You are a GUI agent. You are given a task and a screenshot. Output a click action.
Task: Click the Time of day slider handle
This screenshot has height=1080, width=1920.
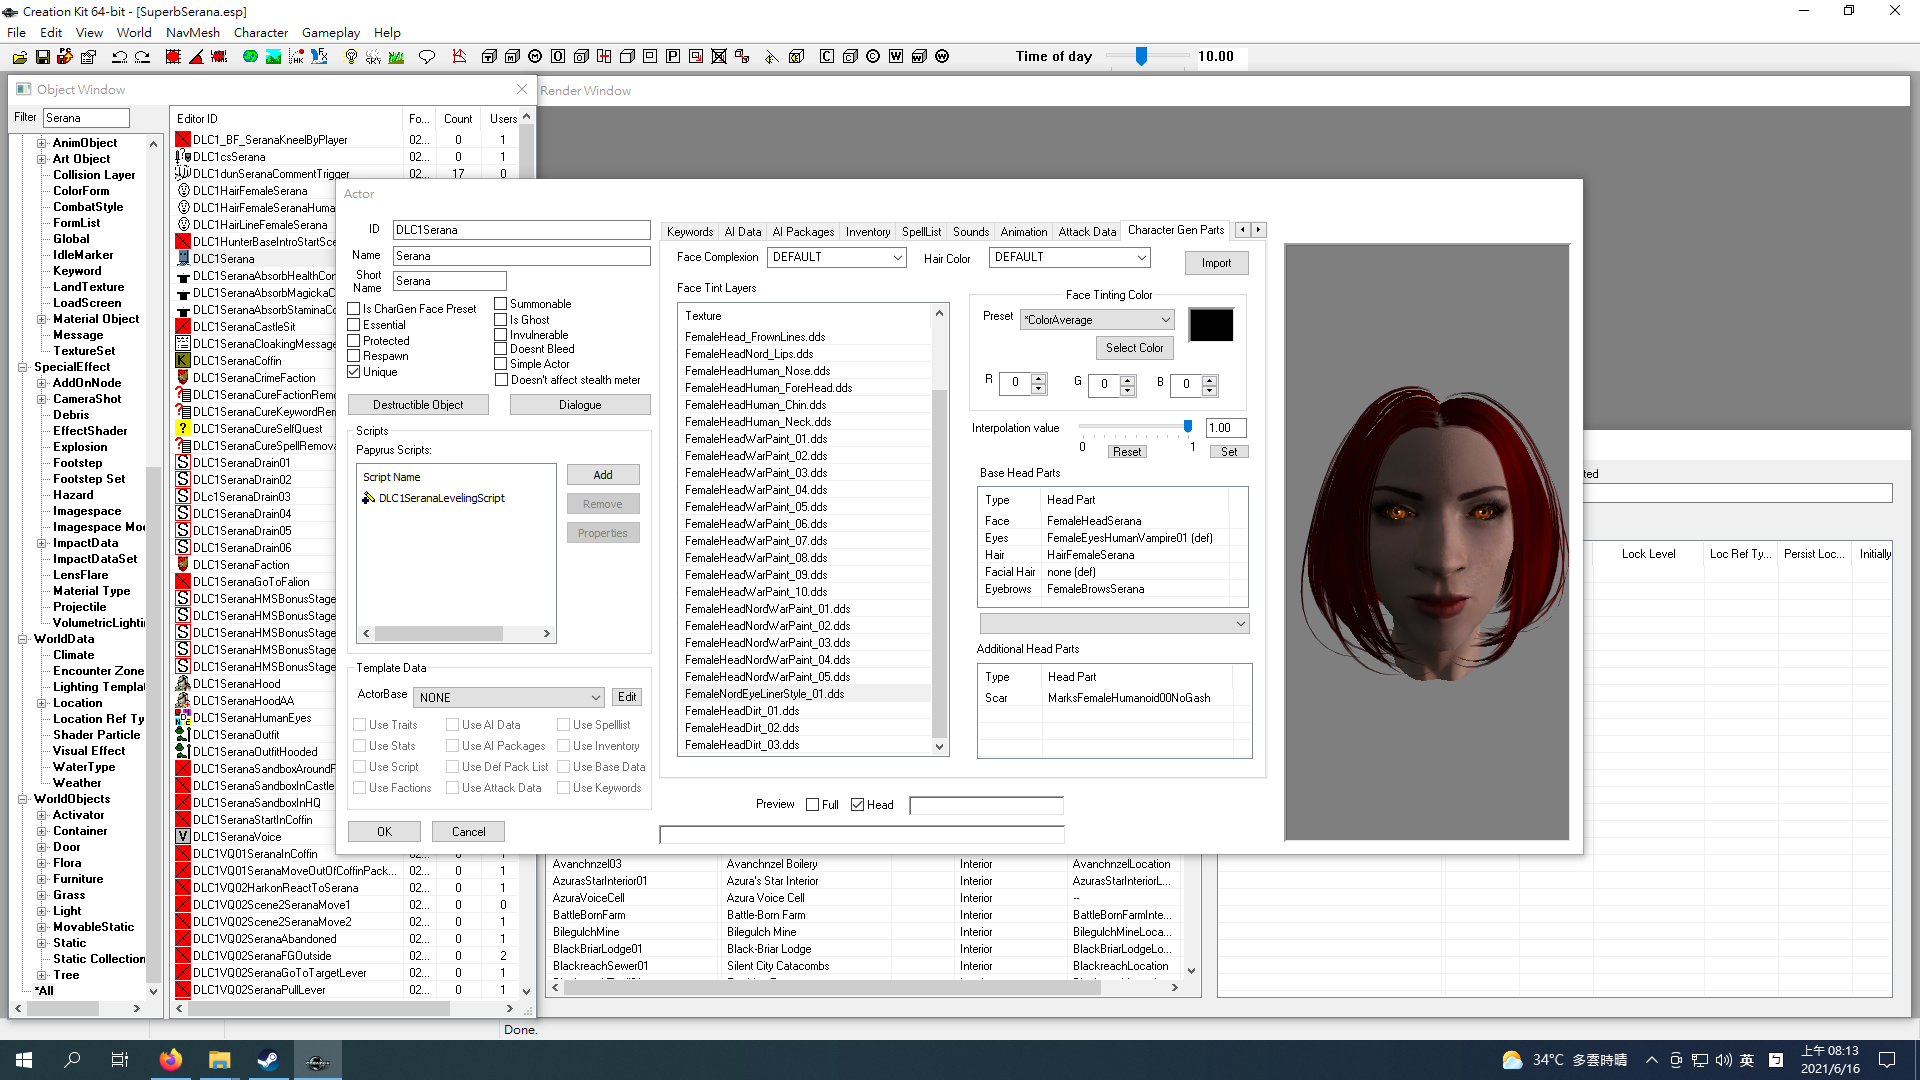(x=1141, y=57)
